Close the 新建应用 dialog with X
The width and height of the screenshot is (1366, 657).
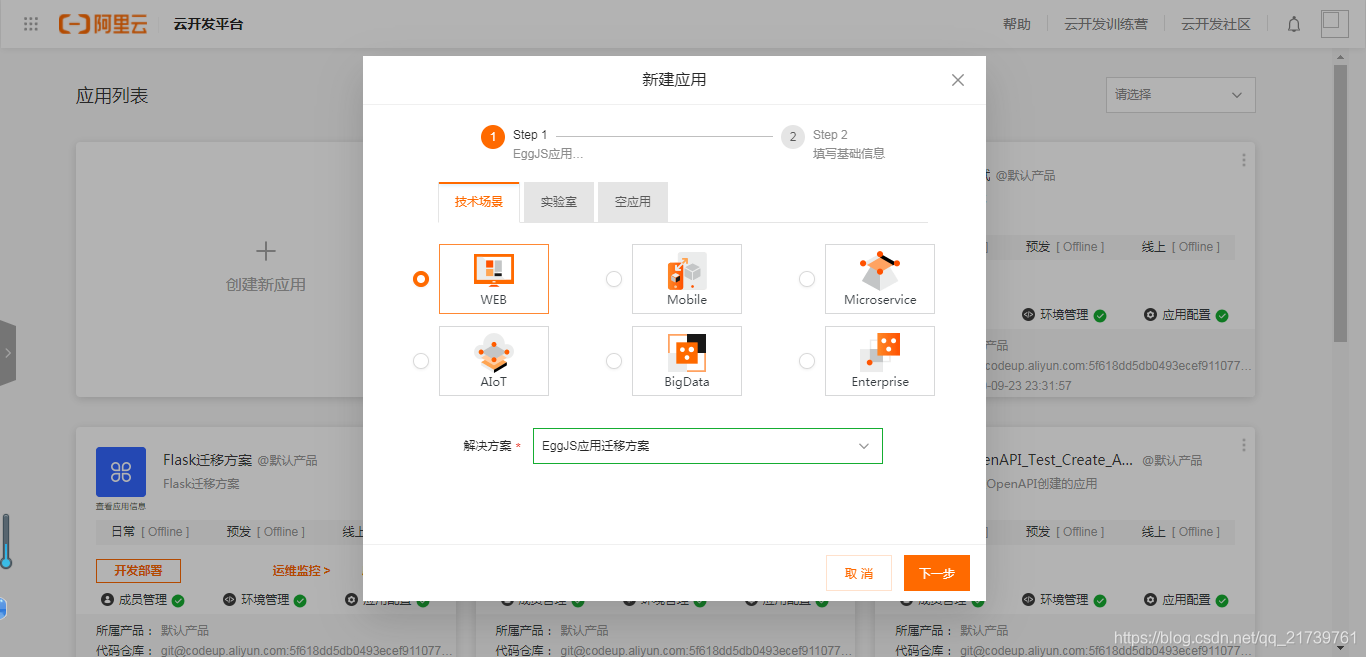pyautogui.click(x=958, y=80)
